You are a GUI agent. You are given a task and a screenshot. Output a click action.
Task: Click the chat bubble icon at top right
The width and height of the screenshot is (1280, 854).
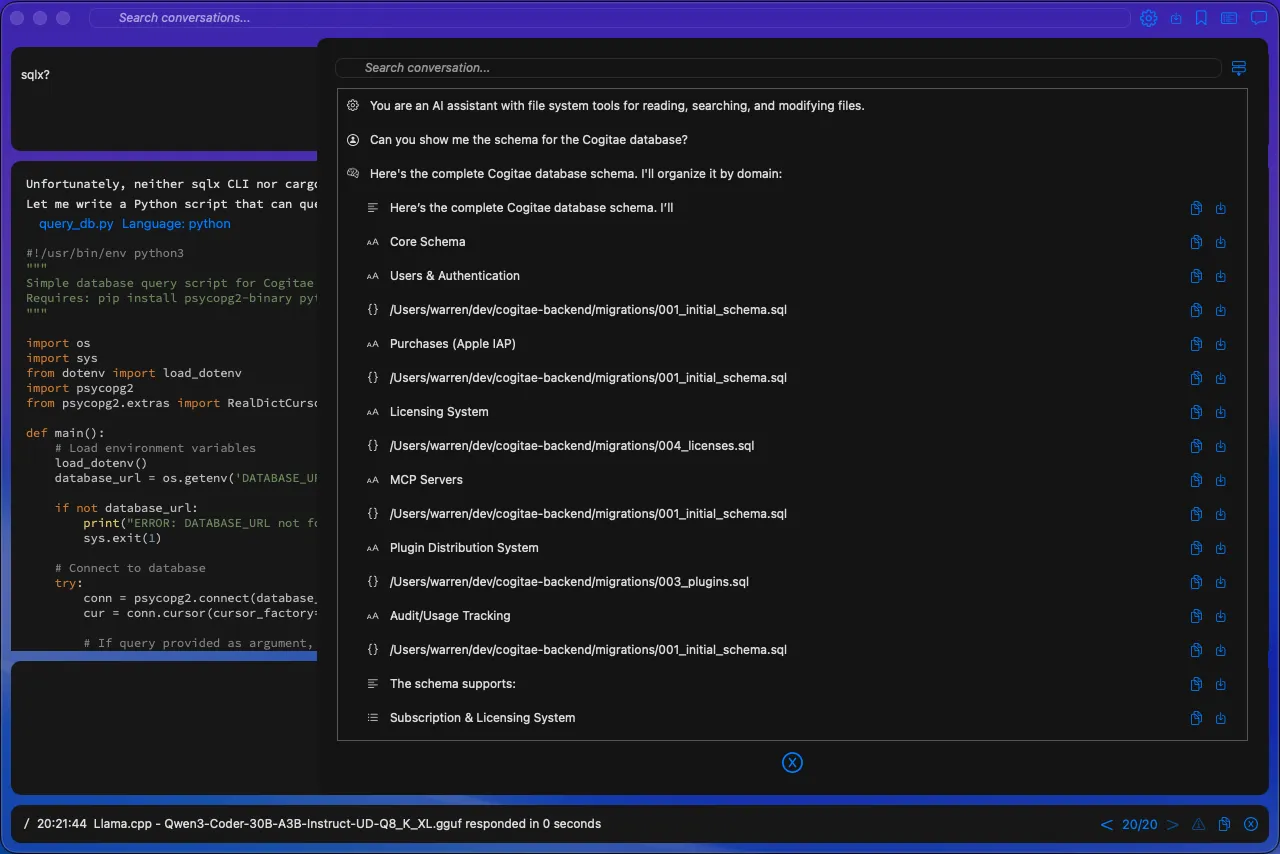pyautogui.click(x=1259, y=18)
